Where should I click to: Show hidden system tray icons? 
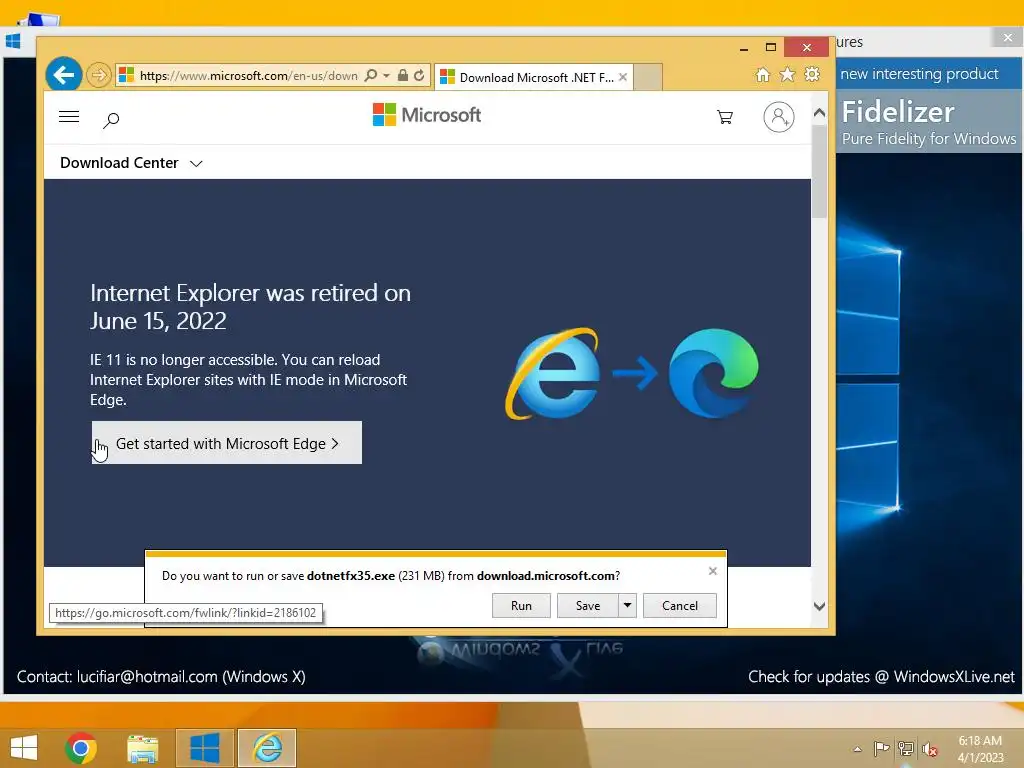pos(857,749)
